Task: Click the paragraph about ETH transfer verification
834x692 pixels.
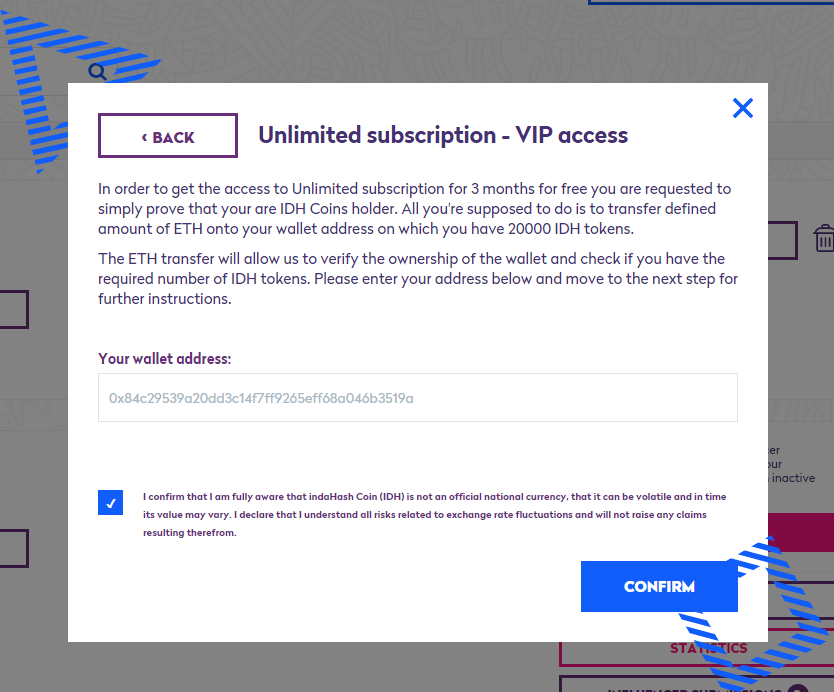Action: point(418,279)
